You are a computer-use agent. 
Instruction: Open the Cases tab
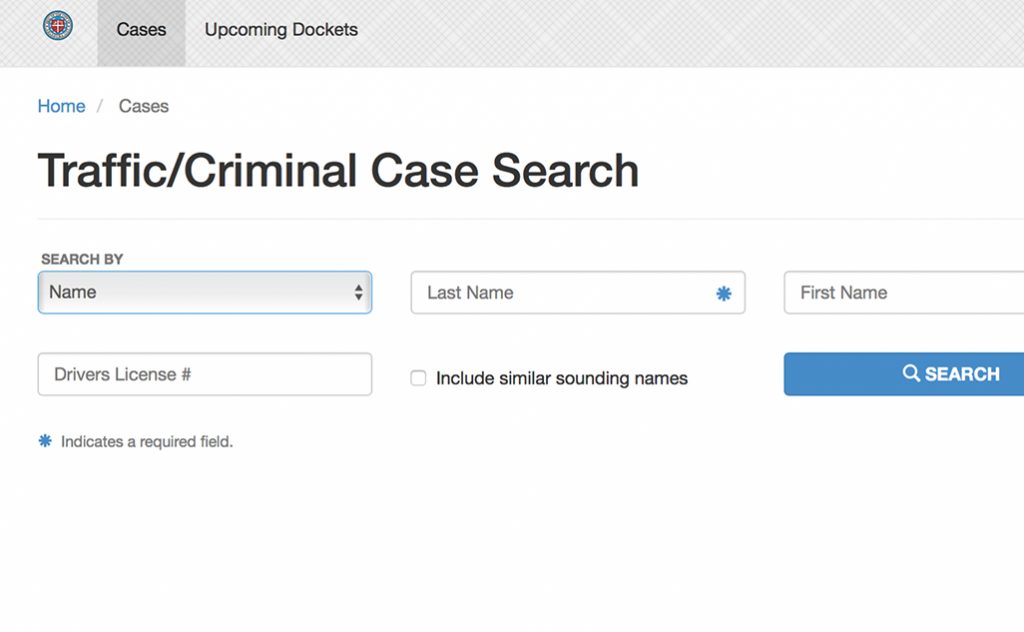pos(141,30)
